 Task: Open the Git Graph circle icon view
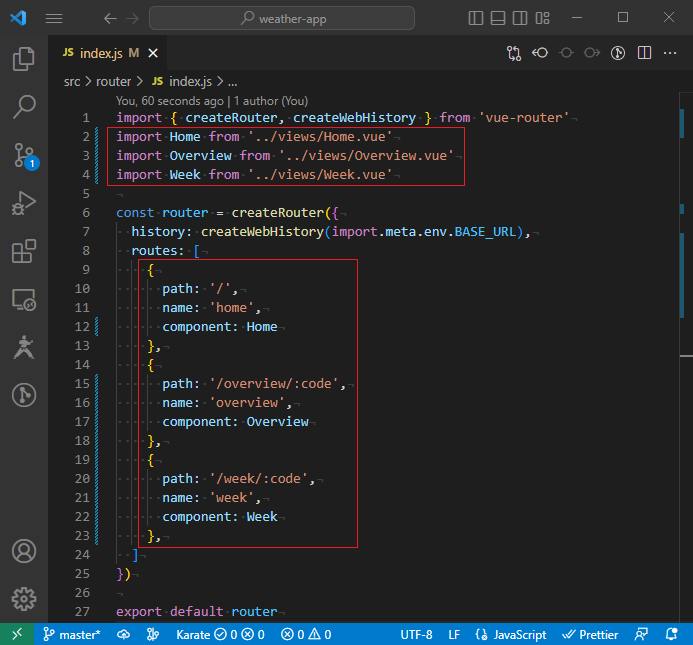click(24, 395)
